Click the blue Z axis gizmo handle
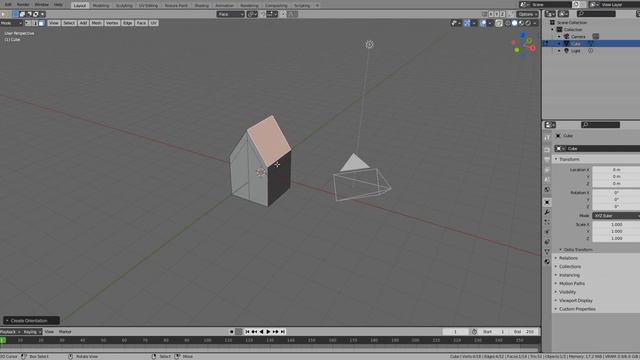This screenshot has height=360, width=640. (x=523, y=36)
